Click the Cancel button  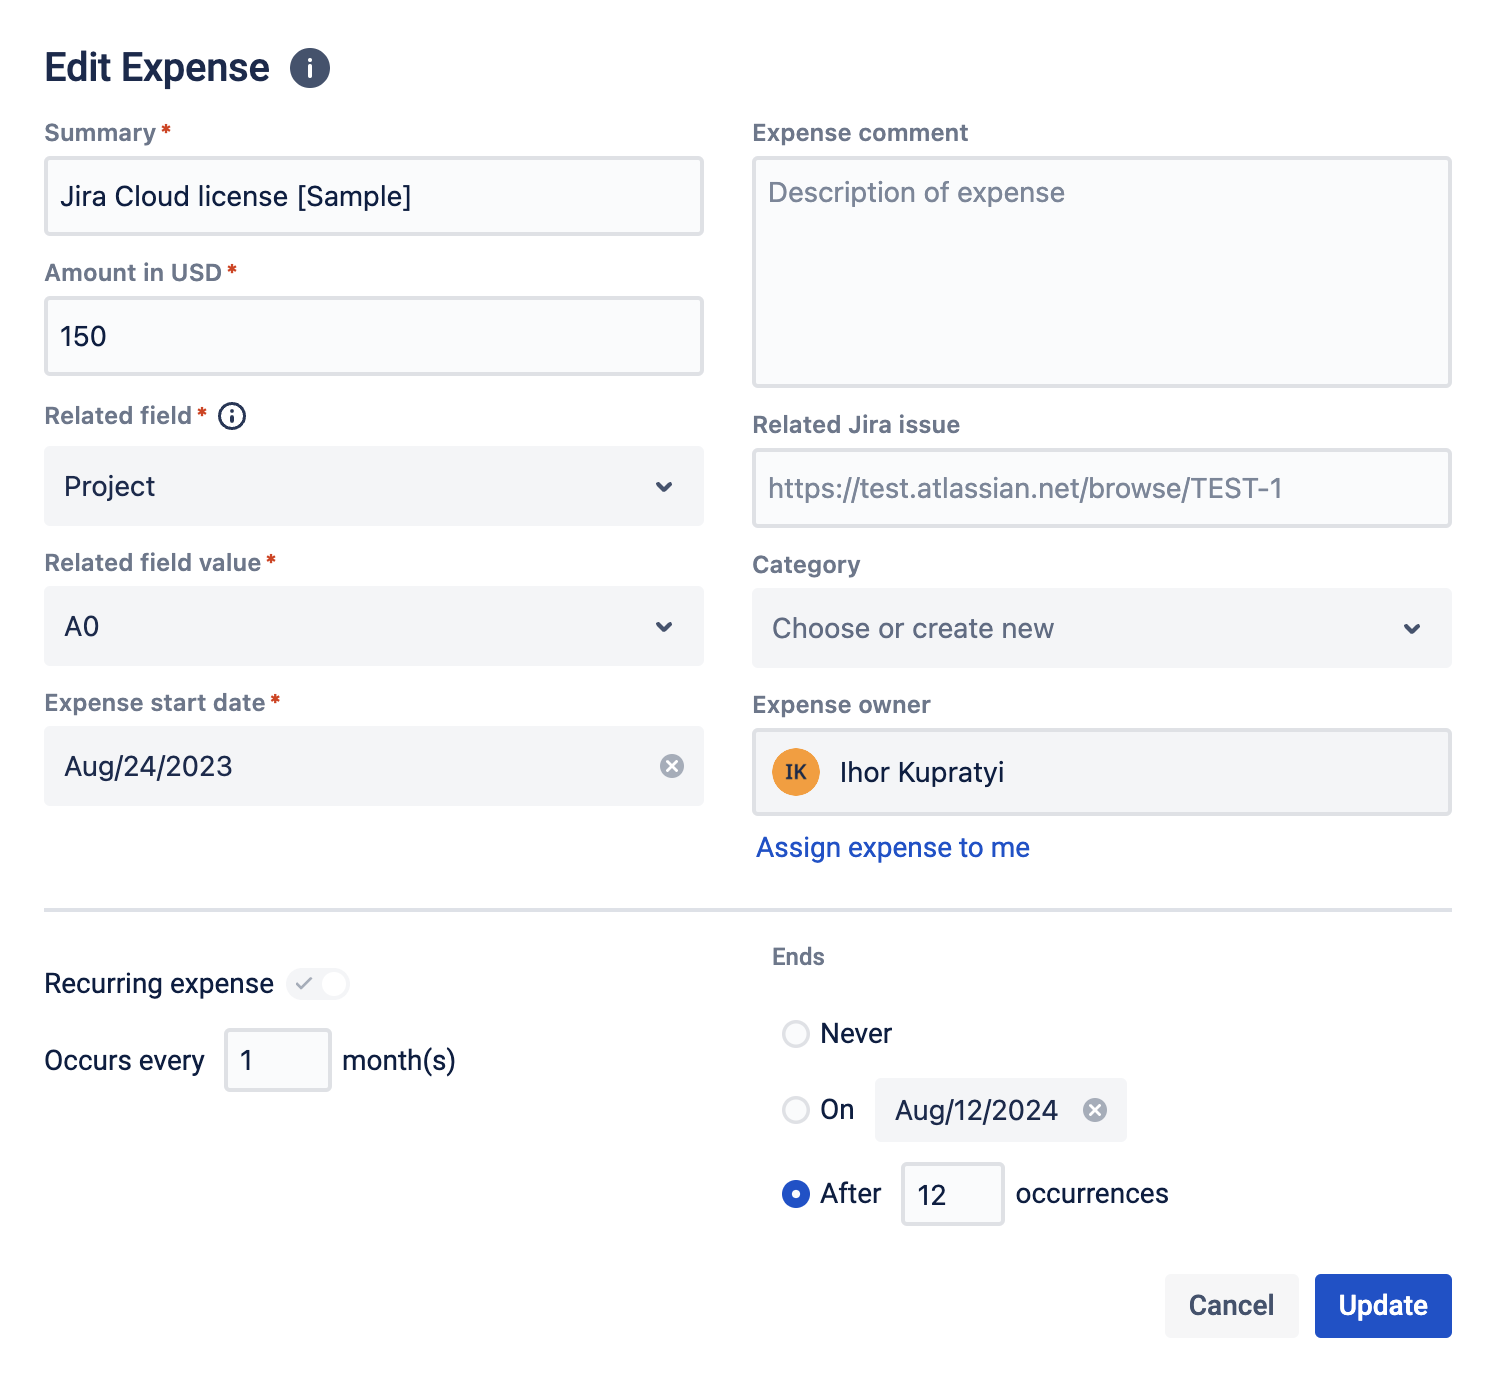1232,1306
